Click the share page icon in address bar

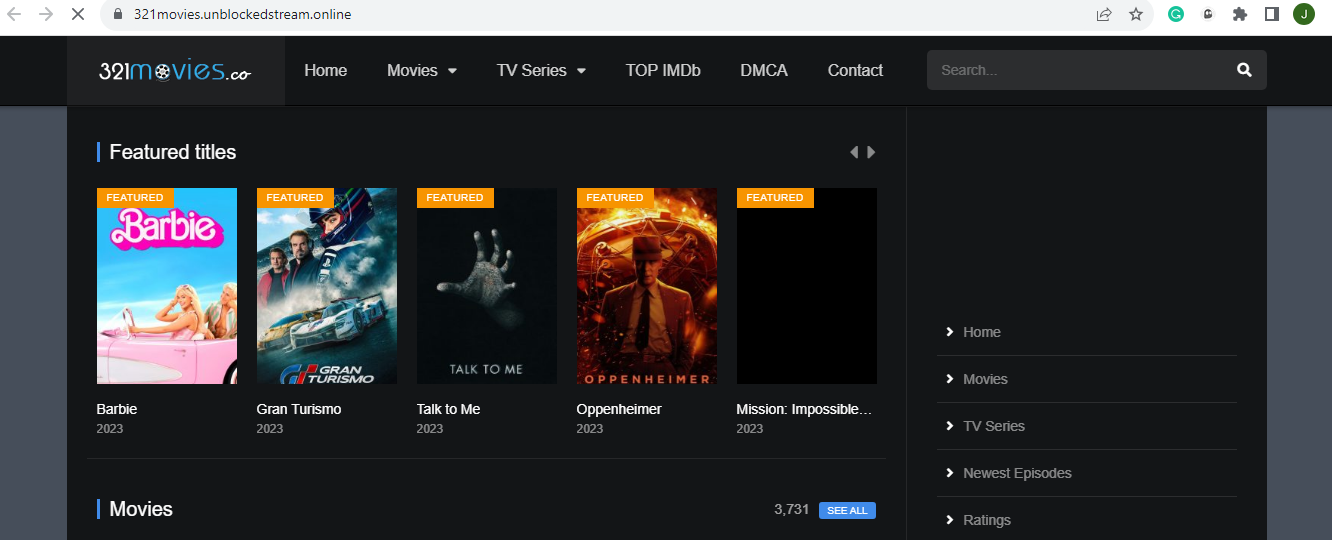tap(1104, 15)
